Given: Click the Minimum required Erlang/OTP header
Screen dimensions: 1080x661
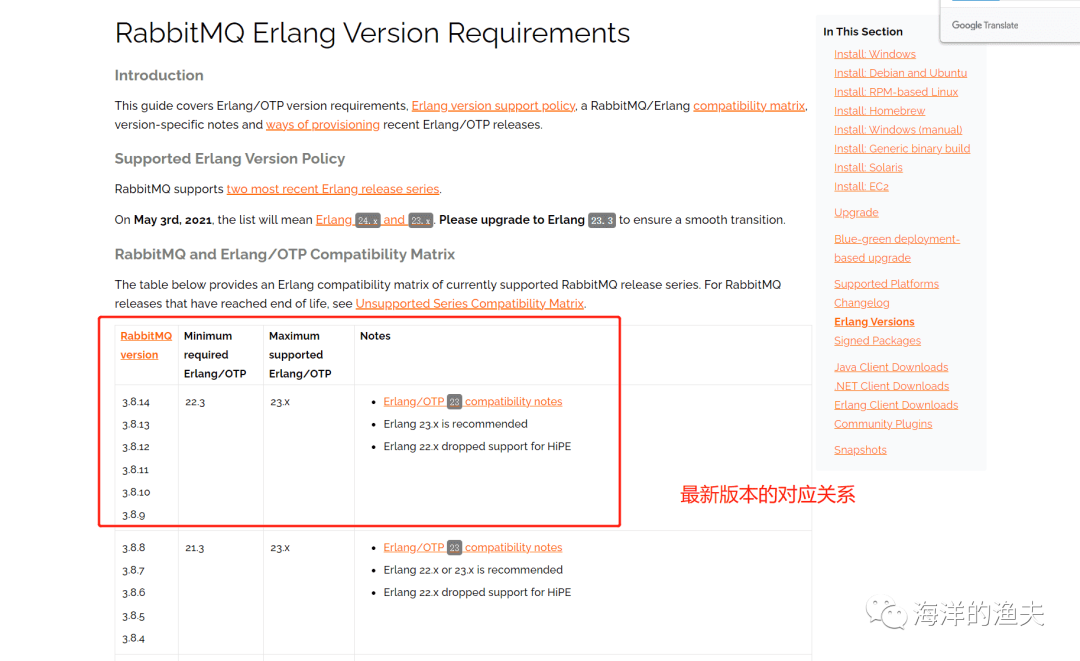Looking at the screenshot, I should [x=215, y=355].
